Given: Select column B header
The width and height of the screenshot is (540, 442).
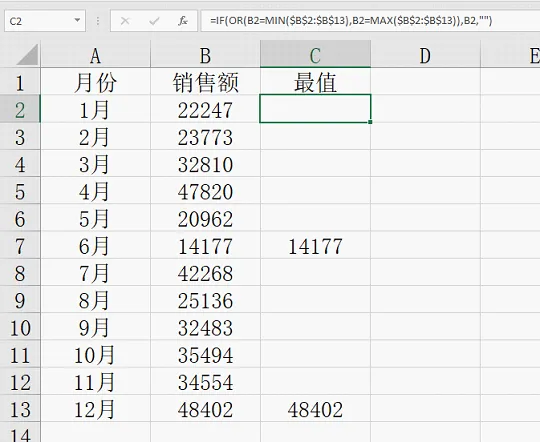Looking at the screenshot, I should (205, 55).
